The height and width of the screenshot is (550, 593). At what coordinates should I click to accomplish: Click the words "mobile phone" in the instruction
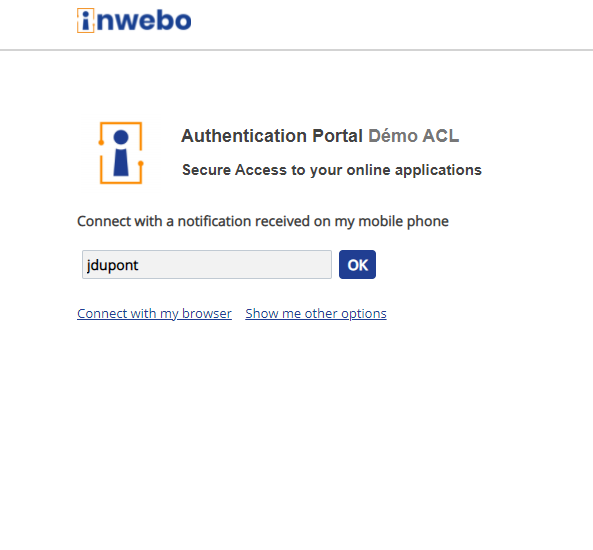tap(404, 221)
